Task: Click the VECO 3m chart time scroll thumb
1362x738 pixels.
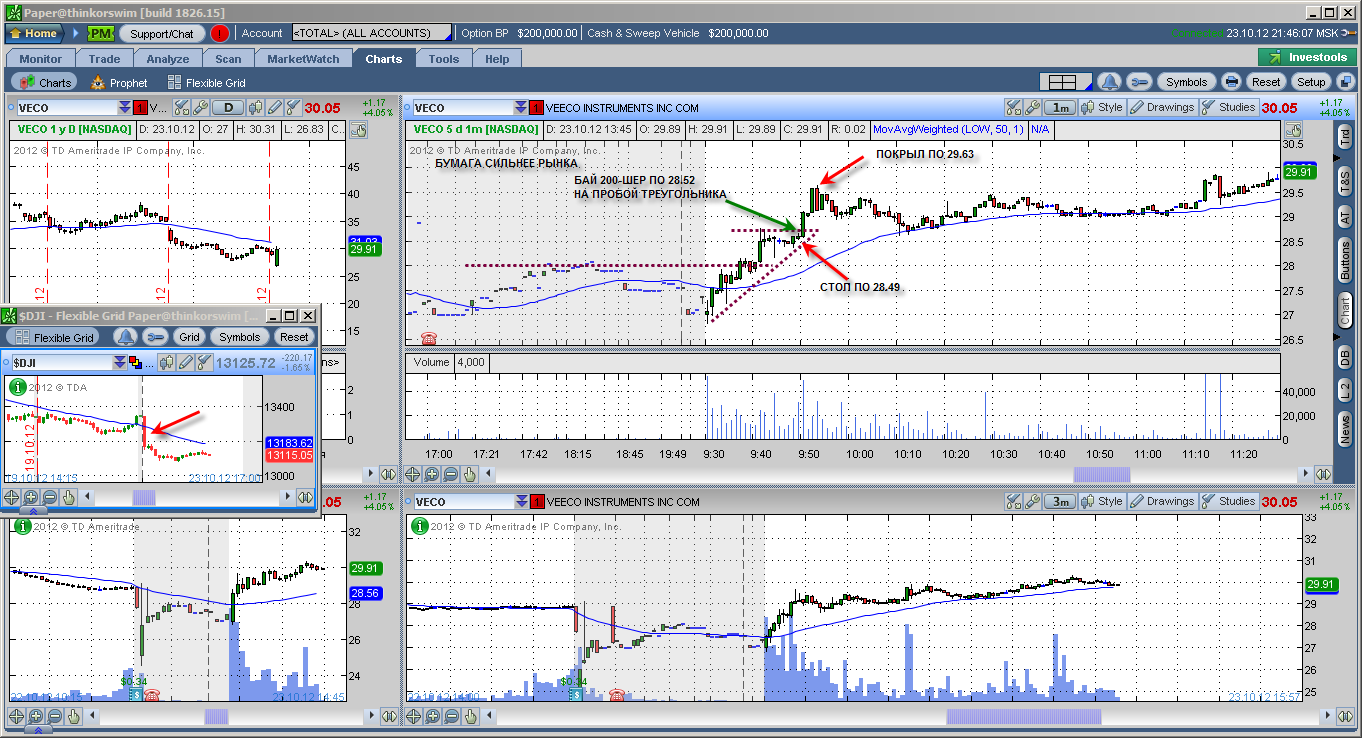Action: [1022, 716]
